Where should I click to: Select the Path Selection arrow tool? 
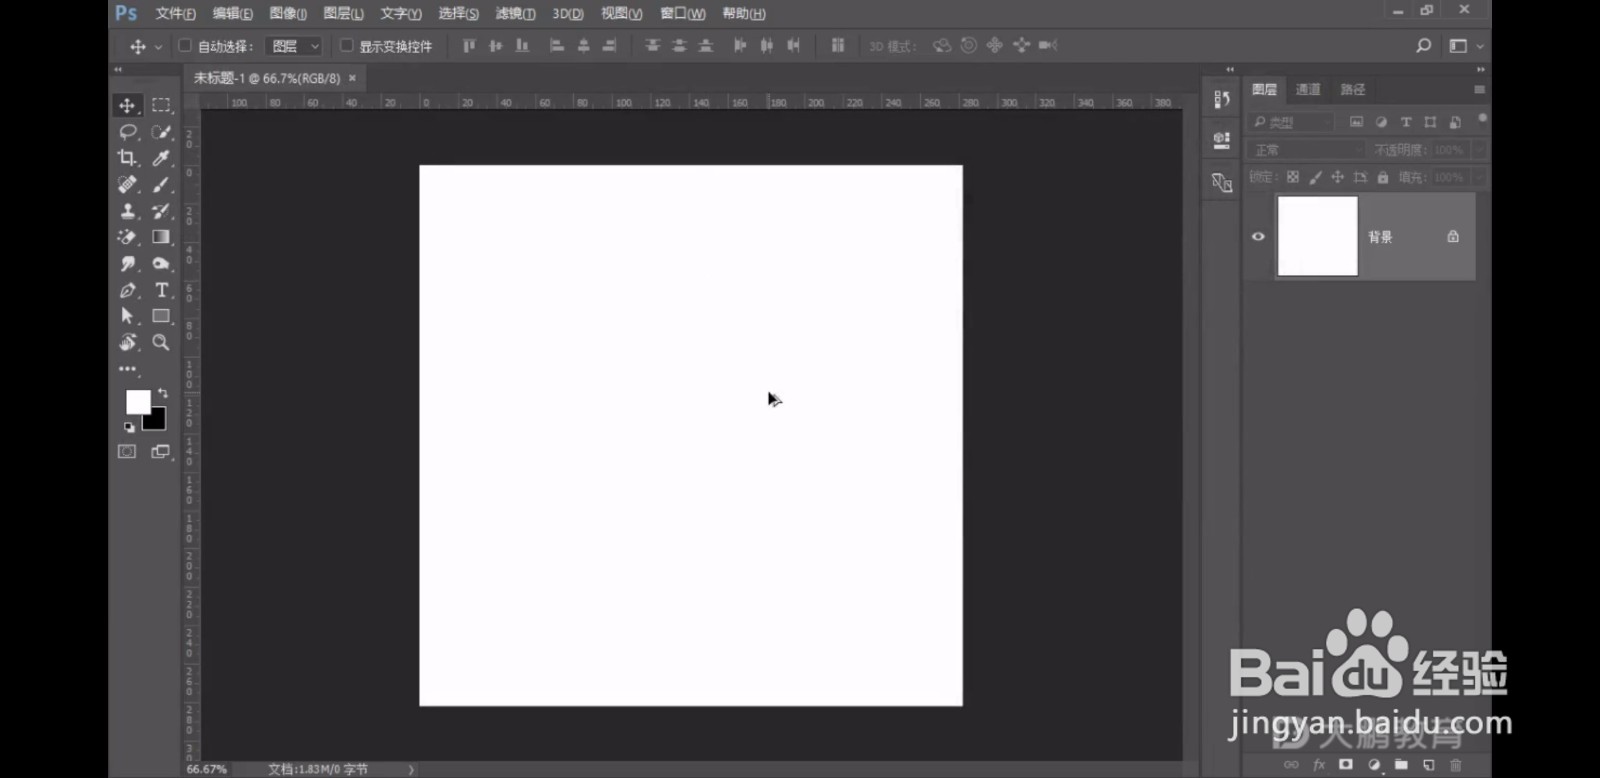127,316
